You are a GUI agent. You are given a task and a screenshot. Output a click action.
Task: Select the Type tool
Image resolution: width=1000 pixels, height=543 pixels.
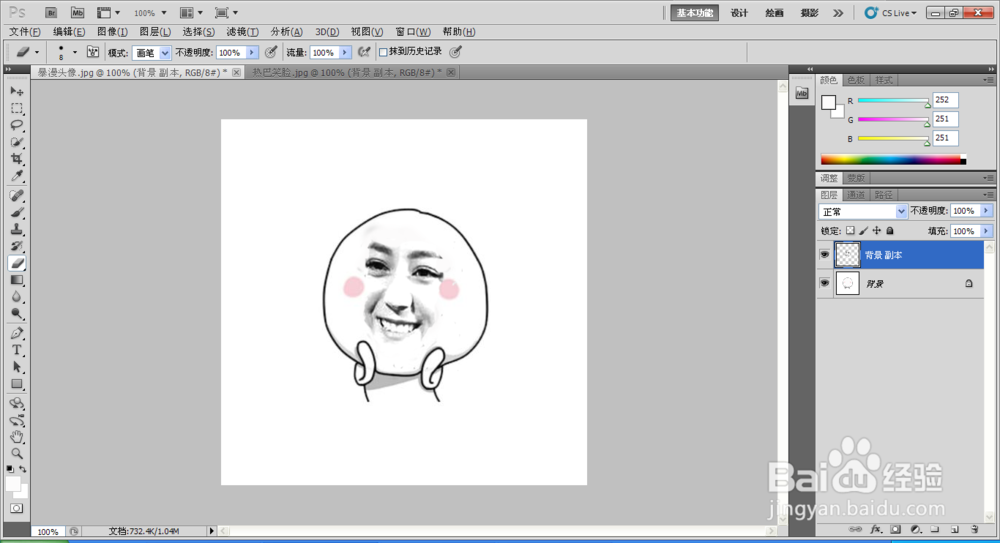[x=17, y=350]
